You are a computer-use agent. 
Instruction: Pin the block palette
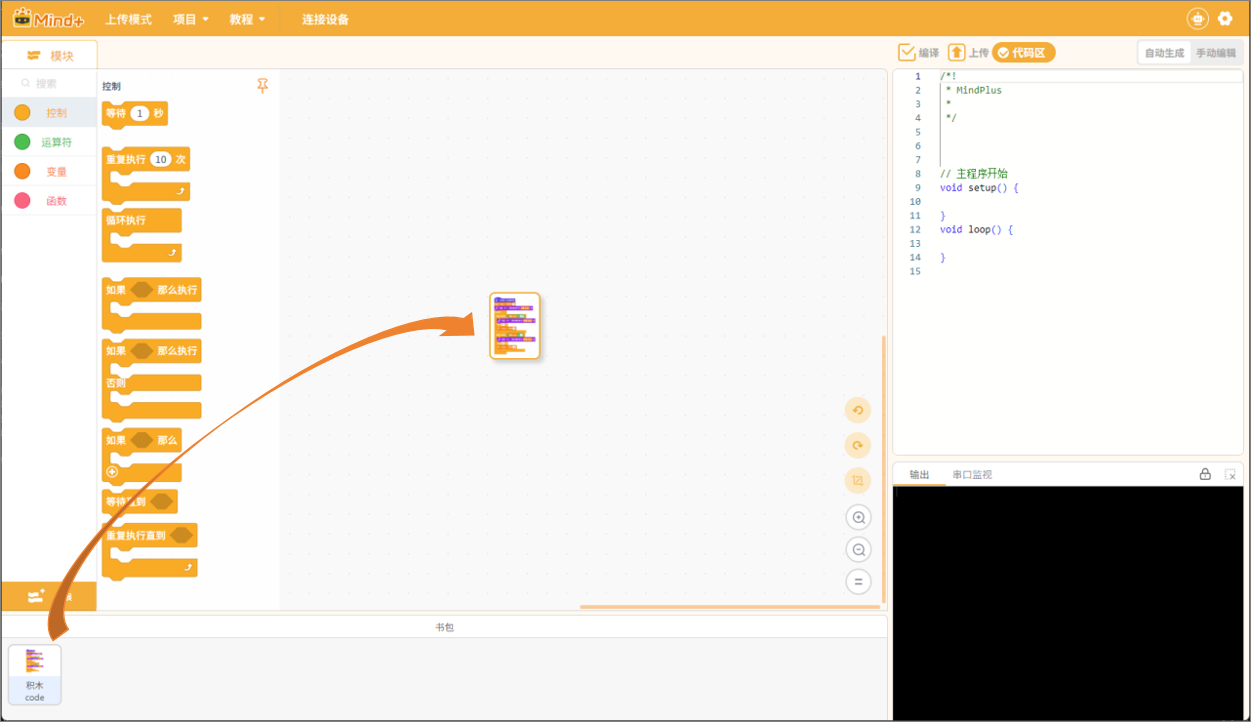263,86
